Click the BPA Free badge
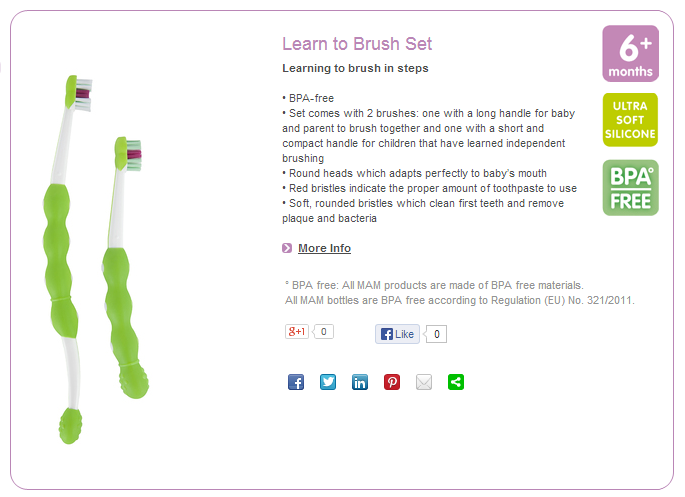This screenshot has width=685, height=497. 630,188
